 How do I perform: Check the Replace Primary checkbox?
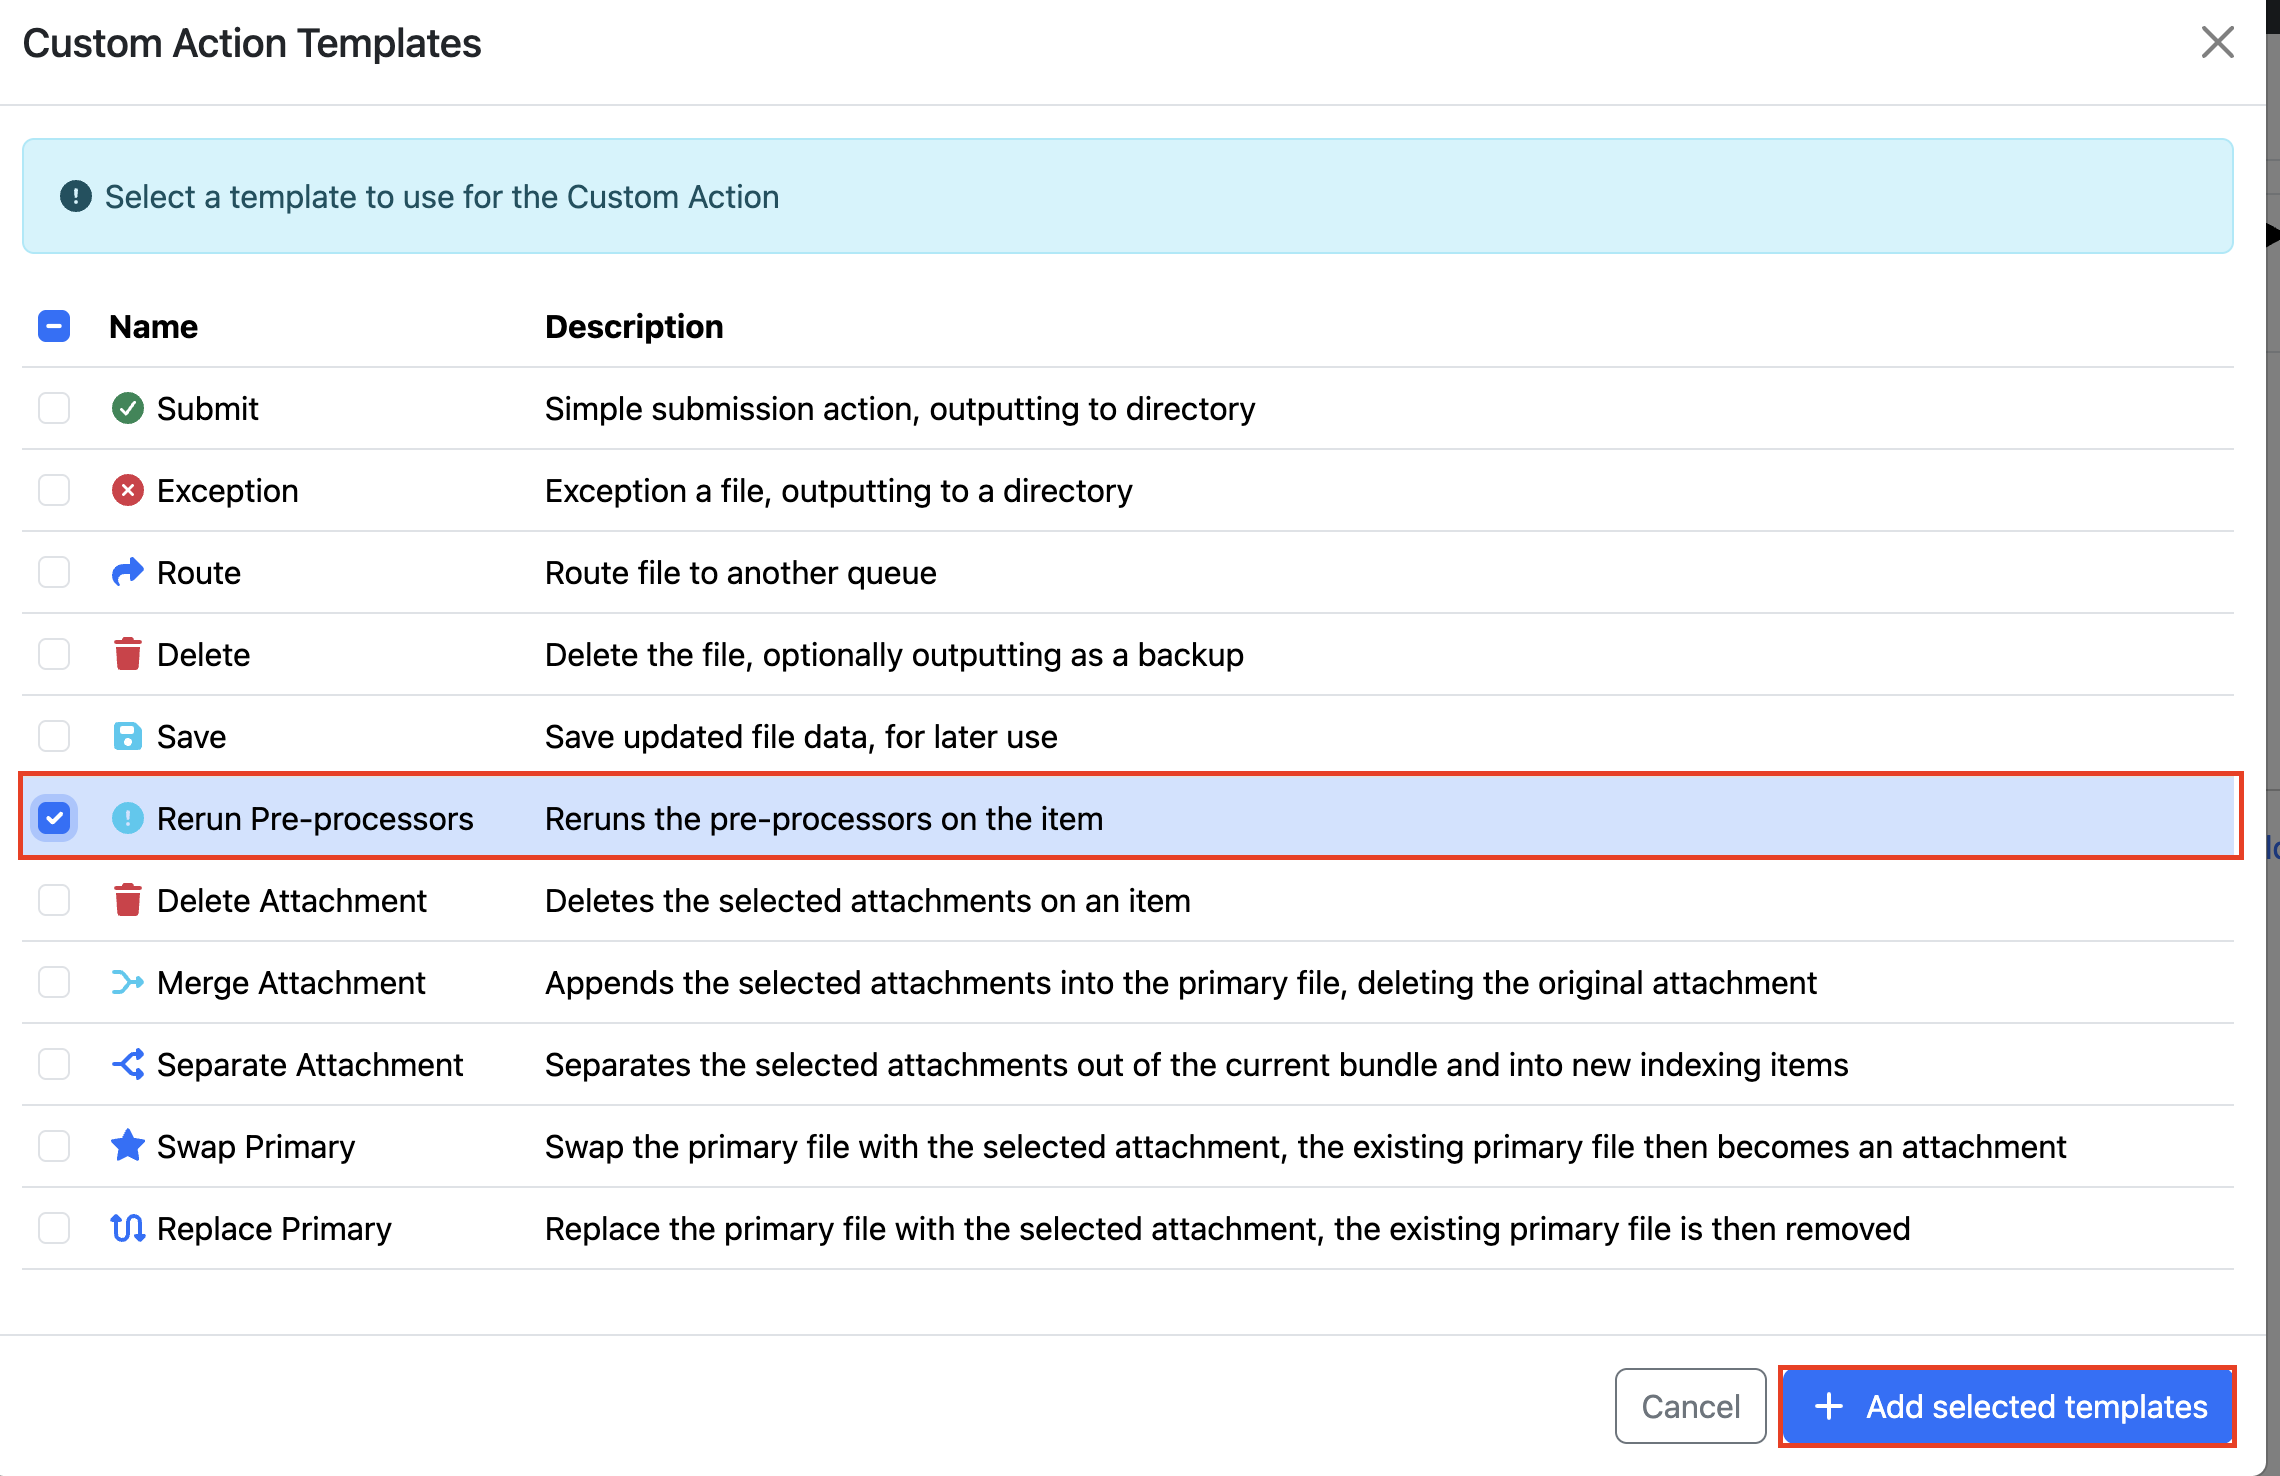tap(54, 1228)
